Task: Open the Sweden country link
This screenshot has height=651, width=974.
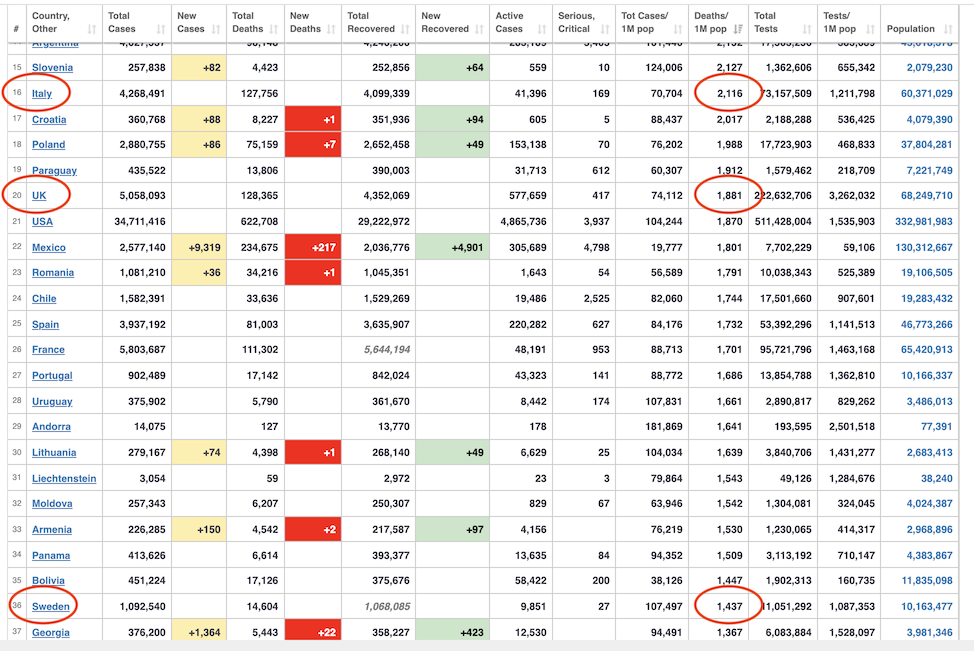Action: click(x=50, y=607)
